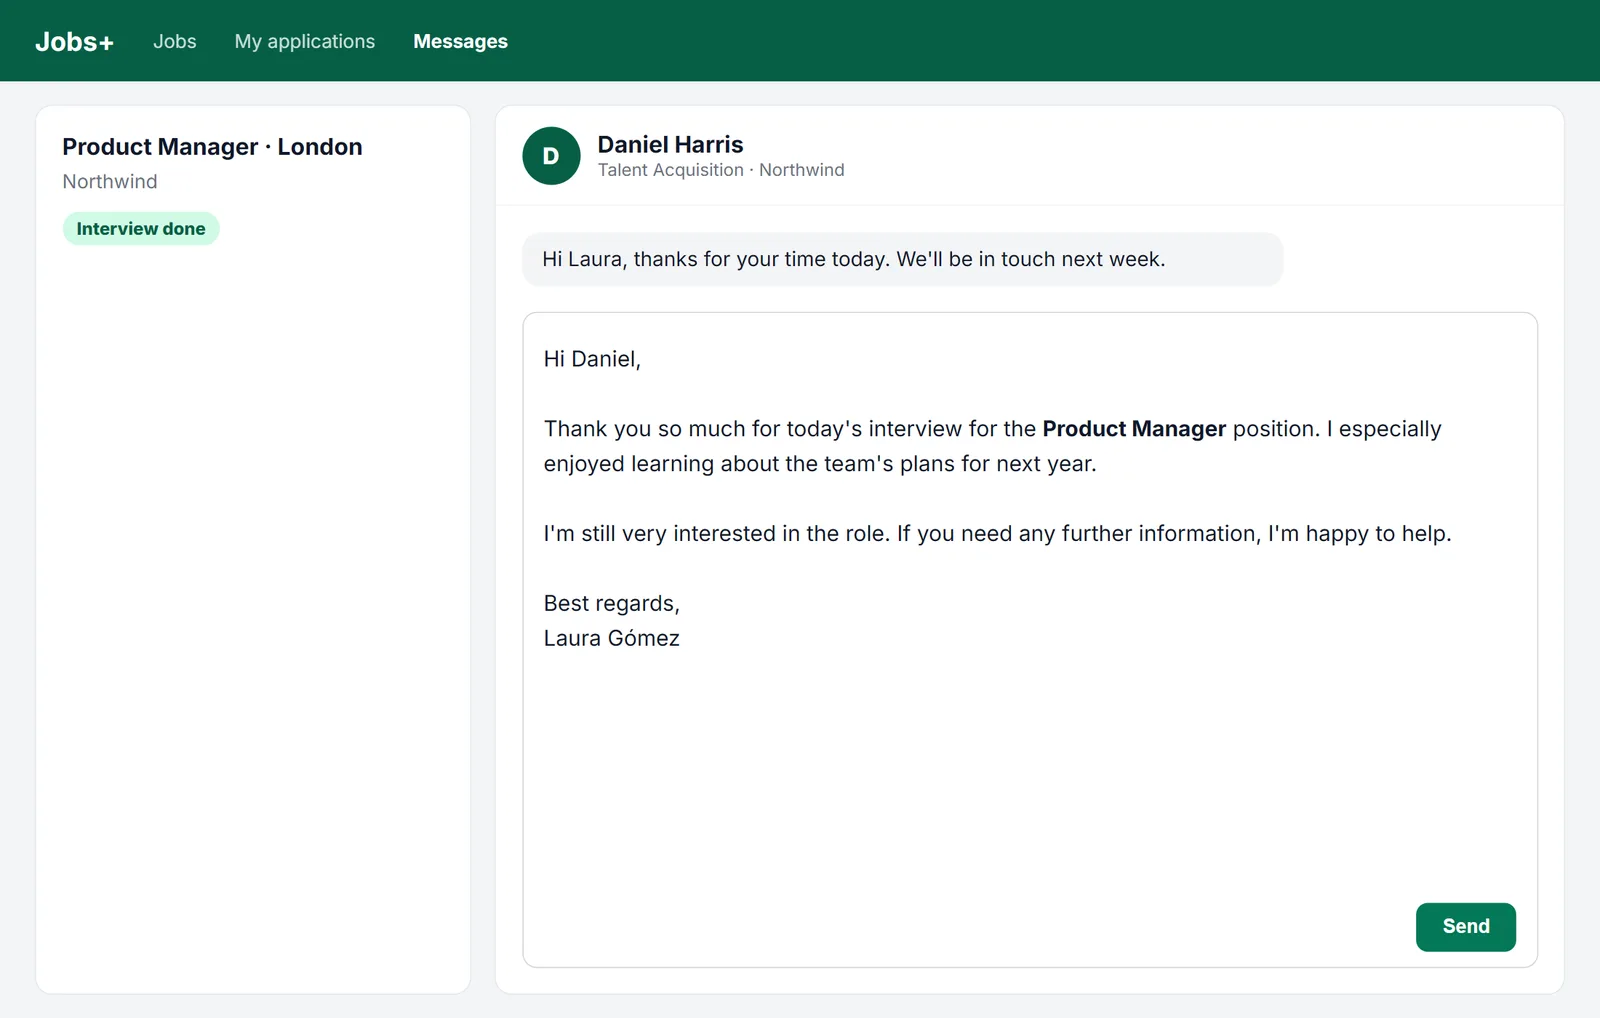Click the 'Laura Gómez' signature
The width and height of the screenshot is (1600, 1018).
click(612, 639)
